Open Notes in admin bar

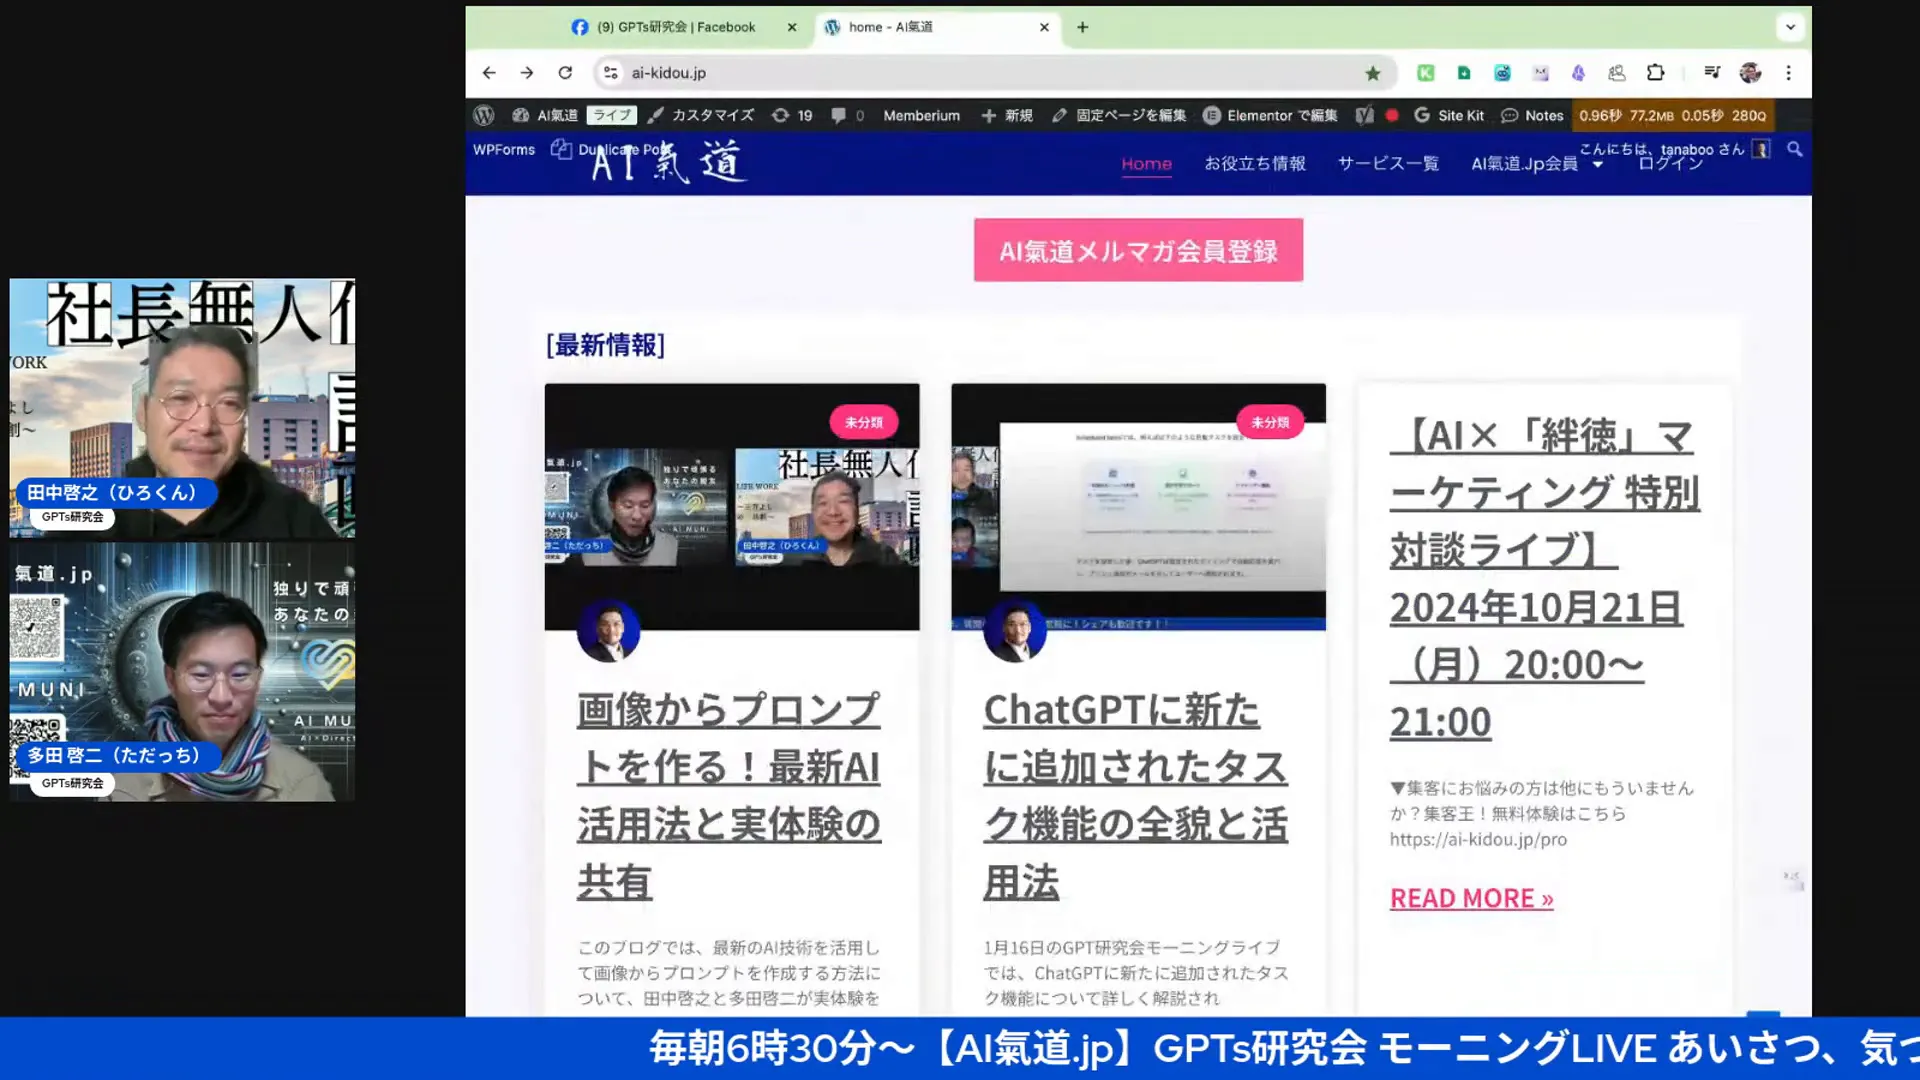coord(1532,115)
